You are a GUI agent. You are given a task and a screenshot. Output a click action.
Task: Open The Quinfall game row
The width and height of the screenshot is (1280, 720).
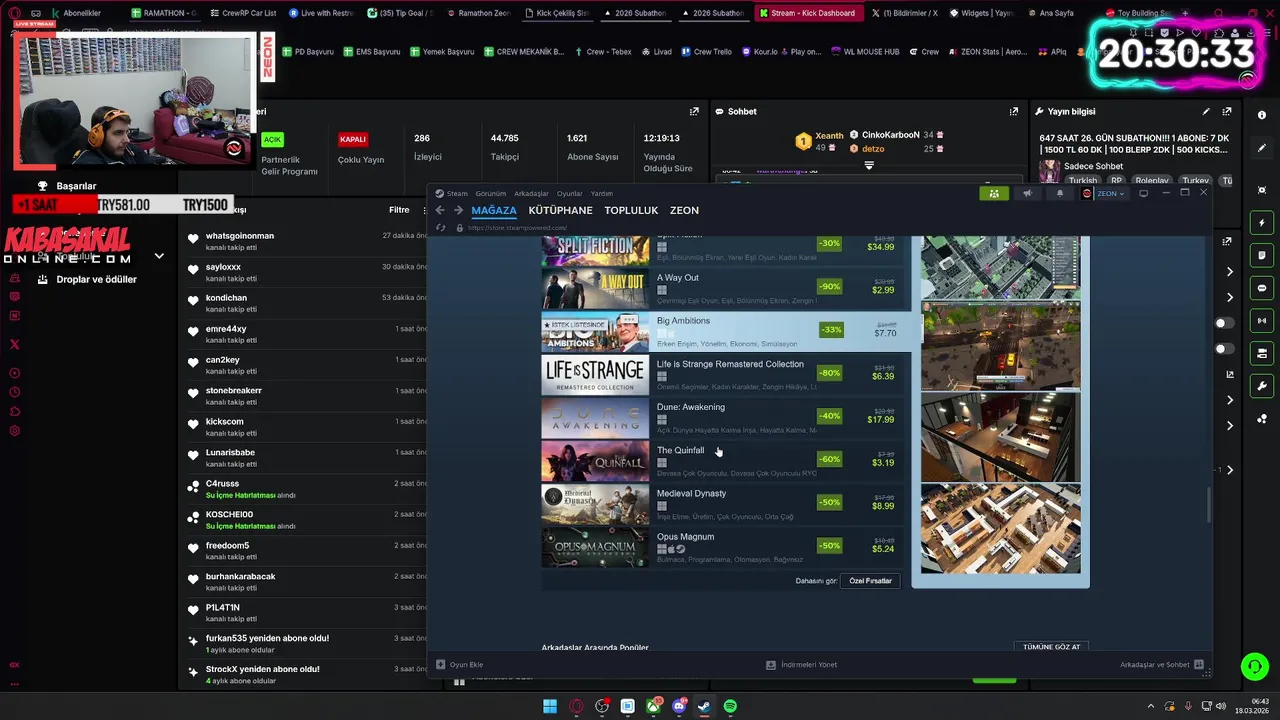(x=724, y=462)
